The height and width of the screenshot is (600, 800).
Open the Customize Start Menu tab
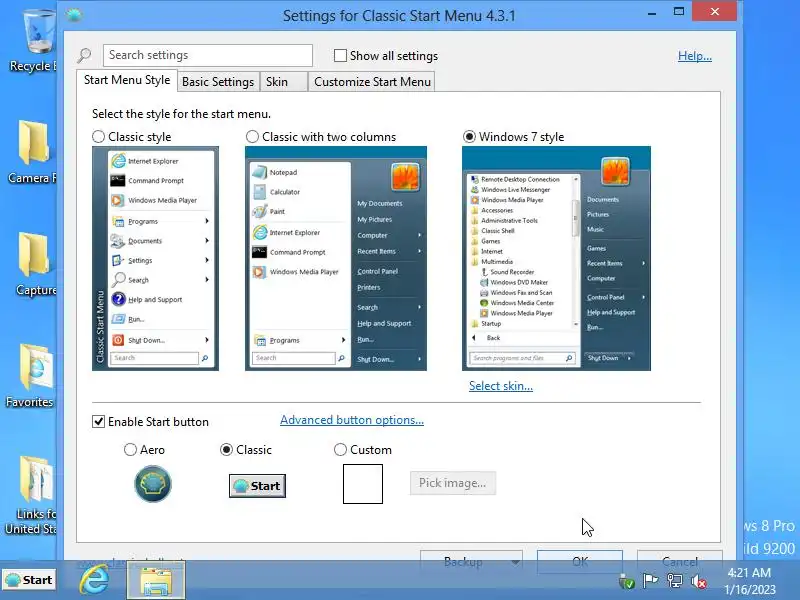tap(372, 82)
